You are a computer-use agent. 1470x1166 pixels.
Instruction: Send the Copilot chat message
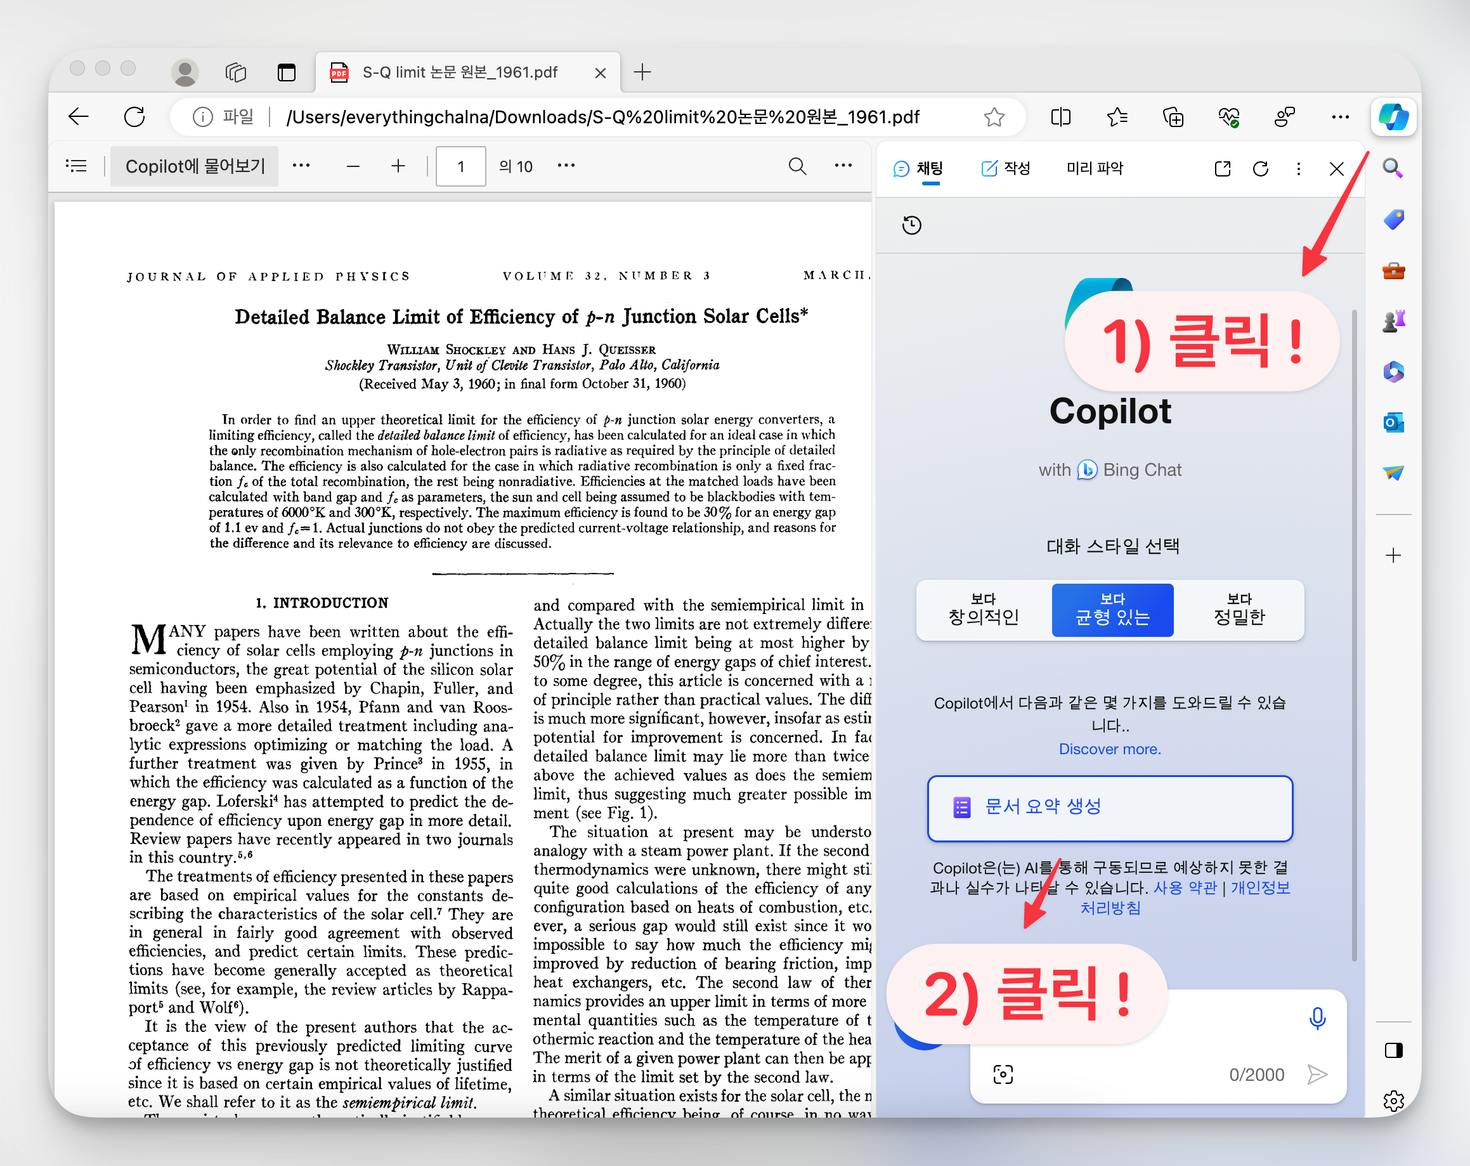[1318, 1074]
